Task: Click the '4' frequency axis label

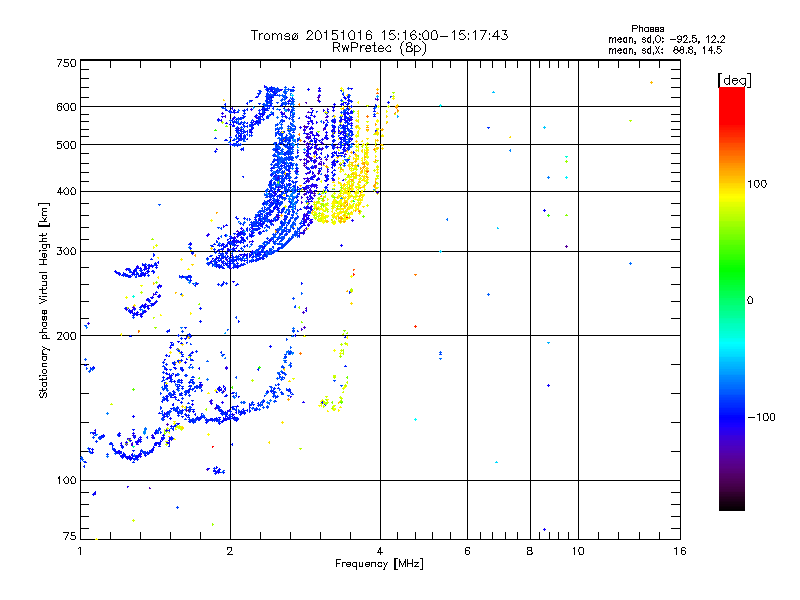Action: click(380, 551)
